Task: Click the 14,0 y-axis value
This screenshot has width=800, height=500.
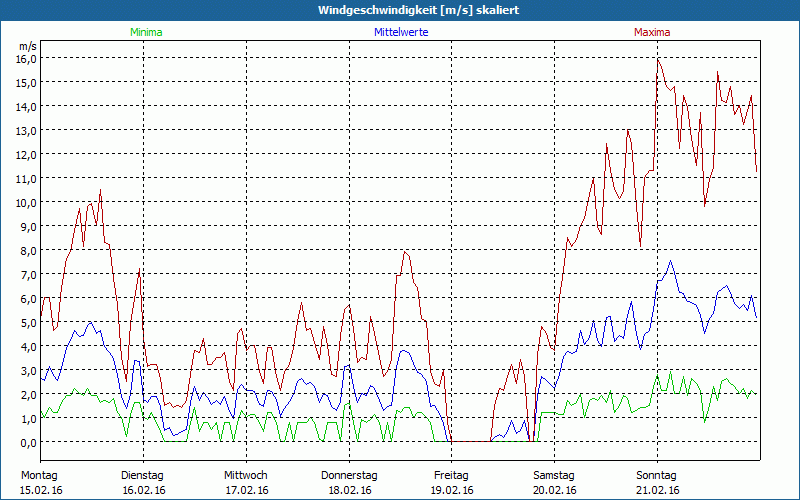Action: (28, 106)
